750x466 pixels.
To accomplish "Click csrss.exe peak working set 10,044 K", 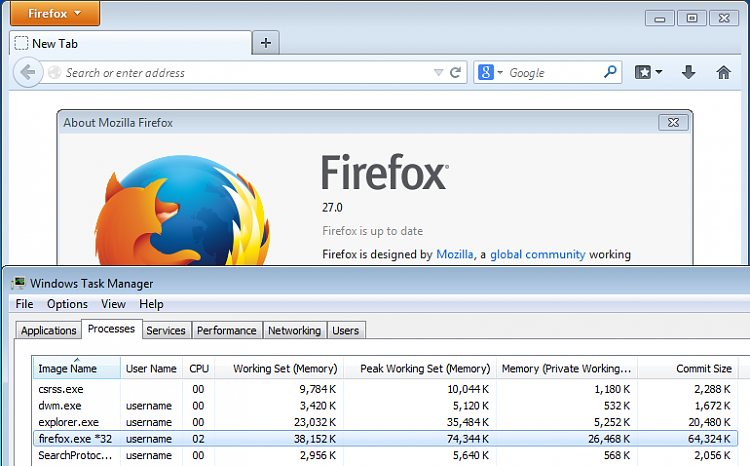I will [468, 389].
